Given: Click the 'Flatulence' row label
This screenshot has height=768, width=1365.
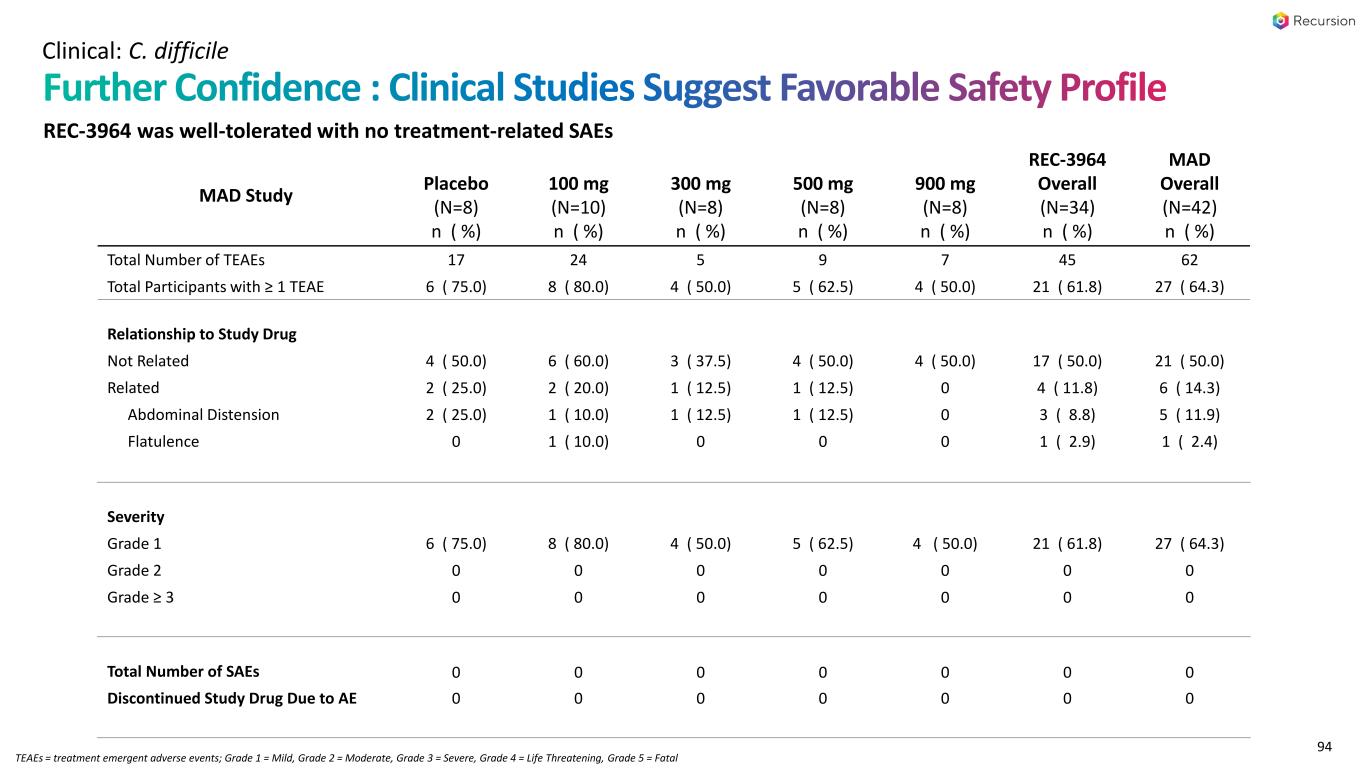Looking at the screenshot, I should [x=163, y=441].
